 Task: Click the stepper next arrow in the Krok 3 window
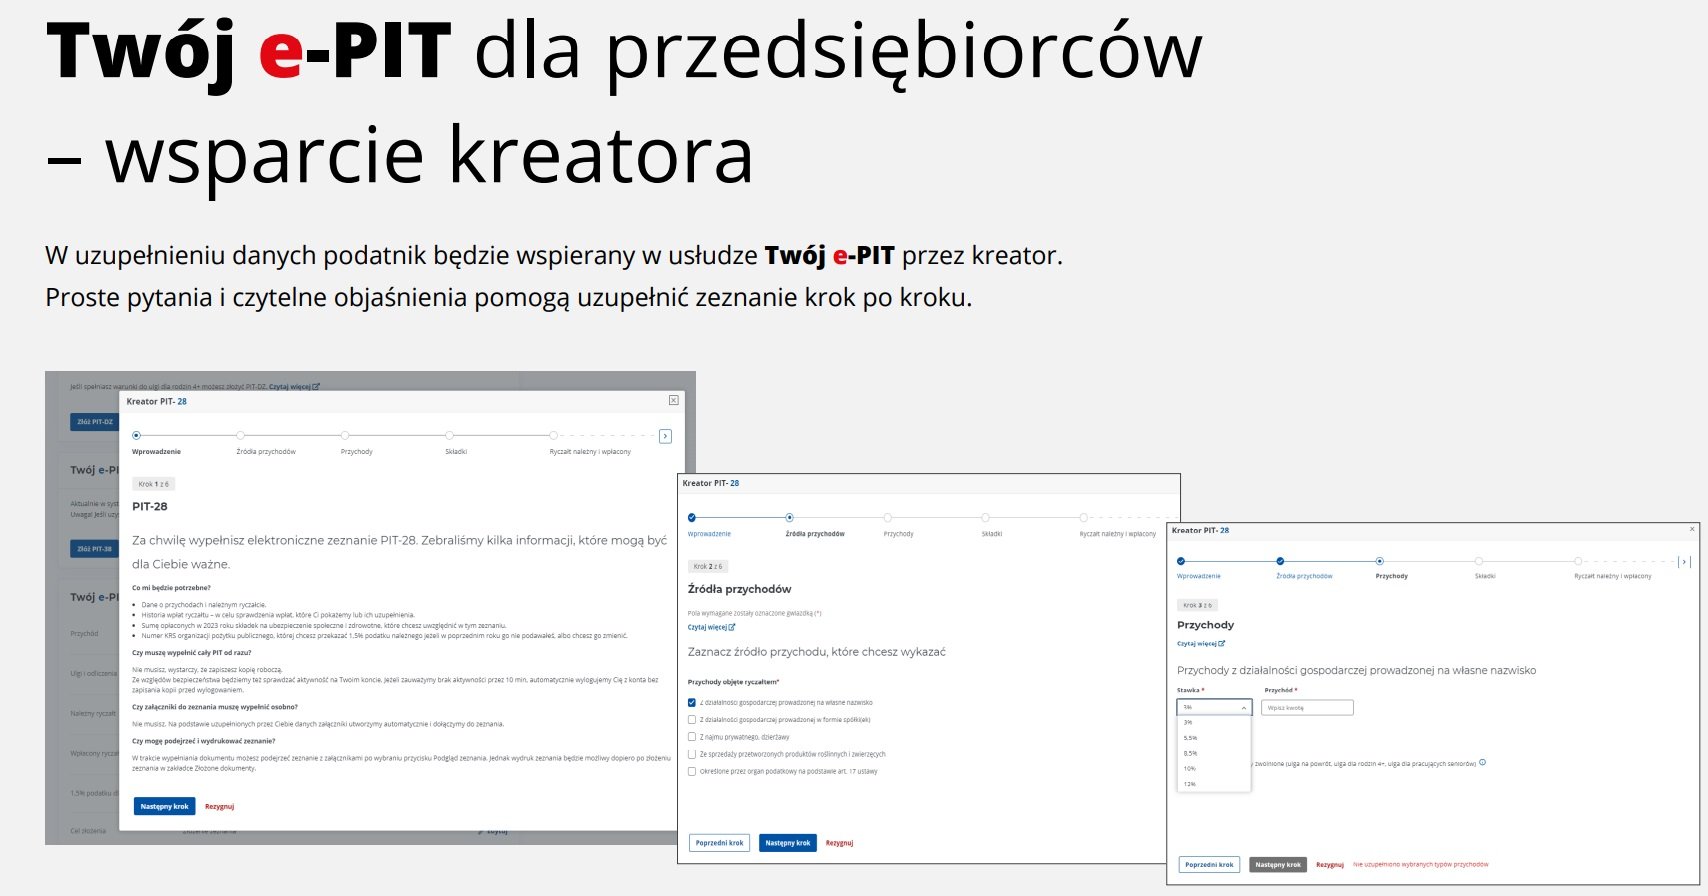[1684, 562]
